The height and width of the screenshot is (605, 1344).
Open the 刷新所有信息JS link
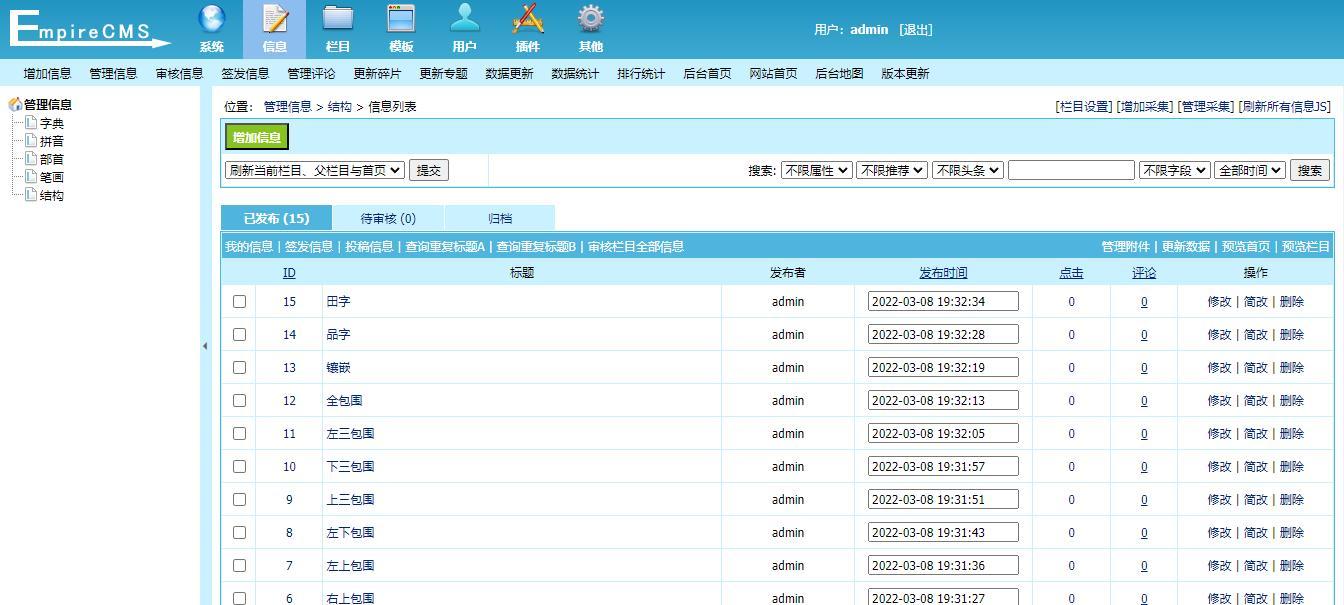click(1284, 106)
